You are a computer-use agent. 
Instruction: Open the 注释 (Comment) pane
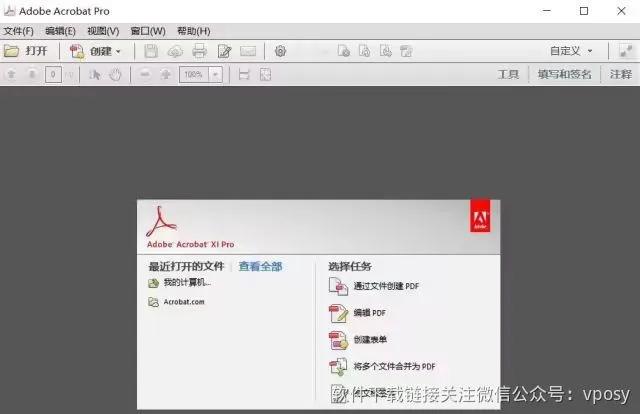point(621,74)
